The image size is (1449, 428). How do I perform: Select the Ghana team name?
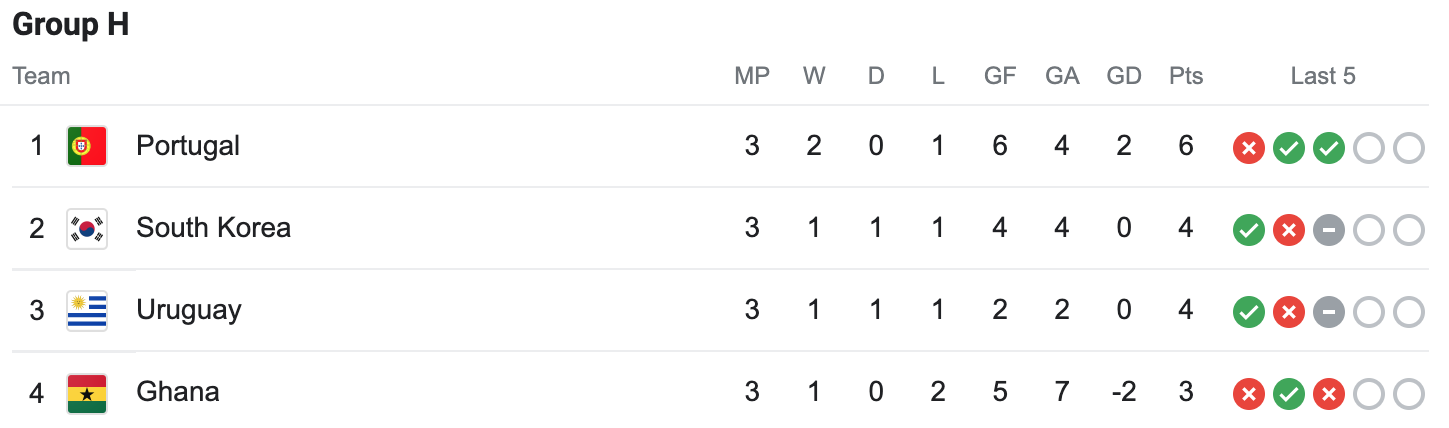pyautogui.click(x=178, y=392)
